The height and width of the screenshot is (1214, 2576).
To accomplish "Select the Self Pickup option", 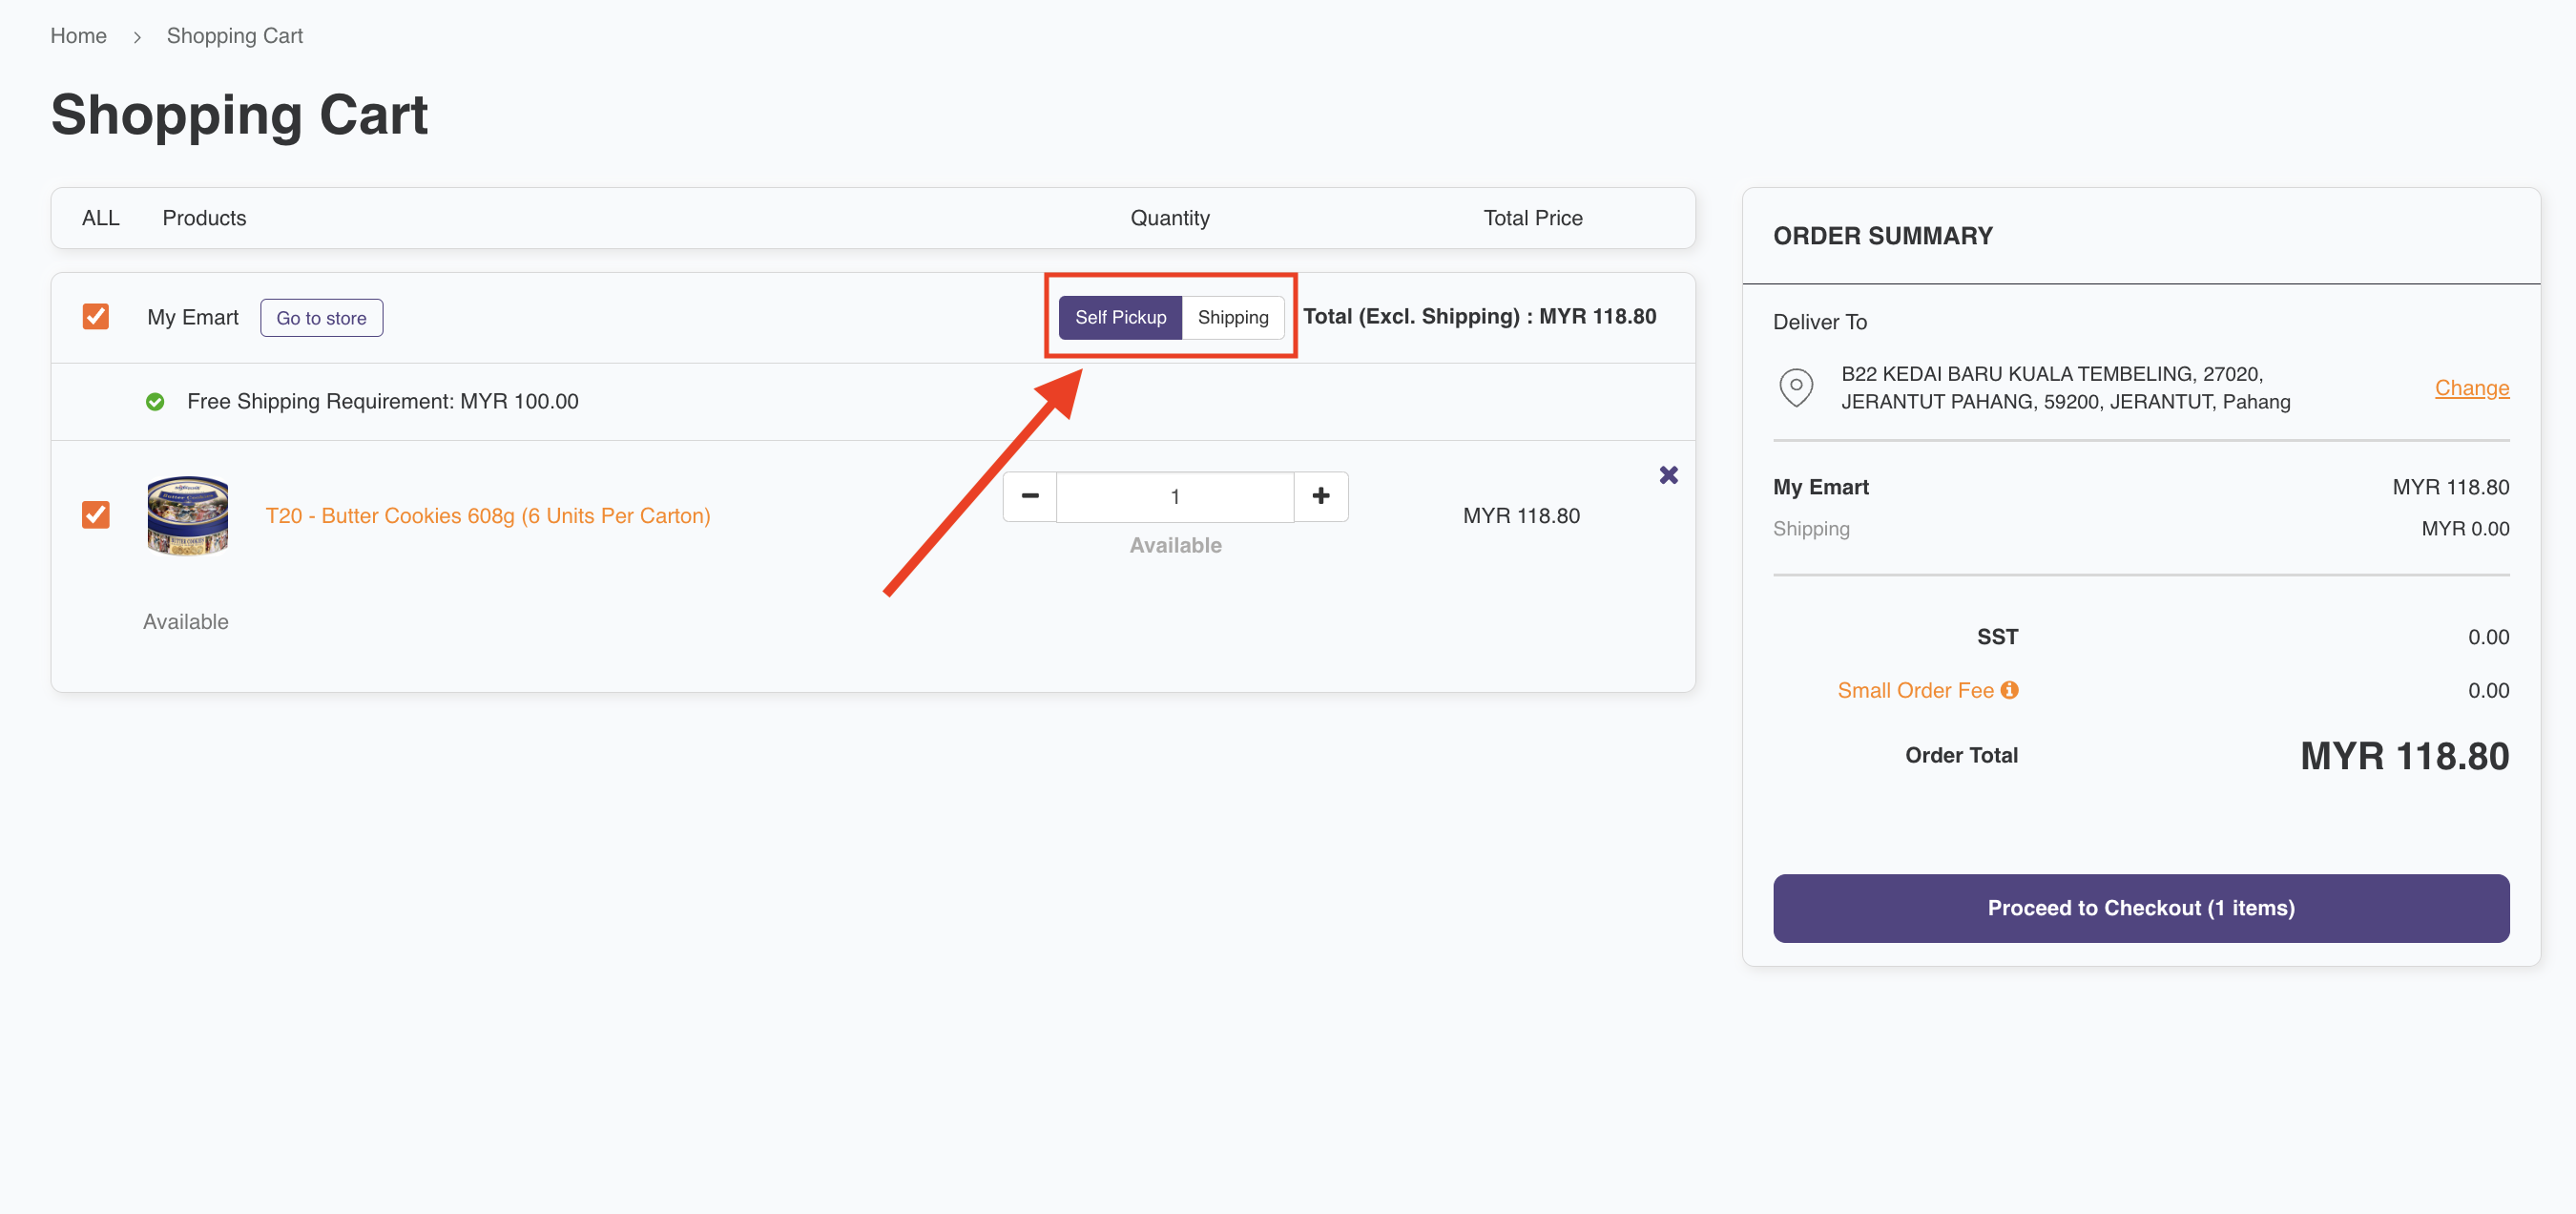I will [x=1120, y=317].
